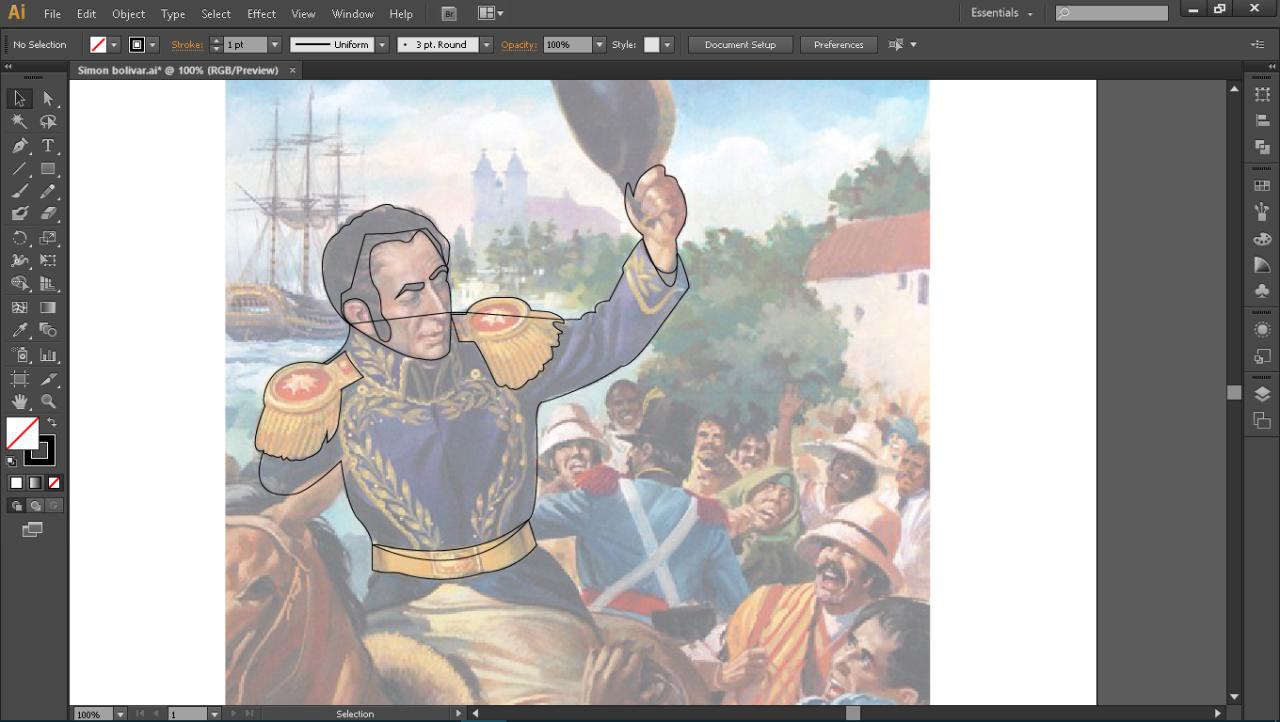The height and width of the screenshot is (722, 1280).
Task: Click the Opacity panel link
Action: (519, 45)
